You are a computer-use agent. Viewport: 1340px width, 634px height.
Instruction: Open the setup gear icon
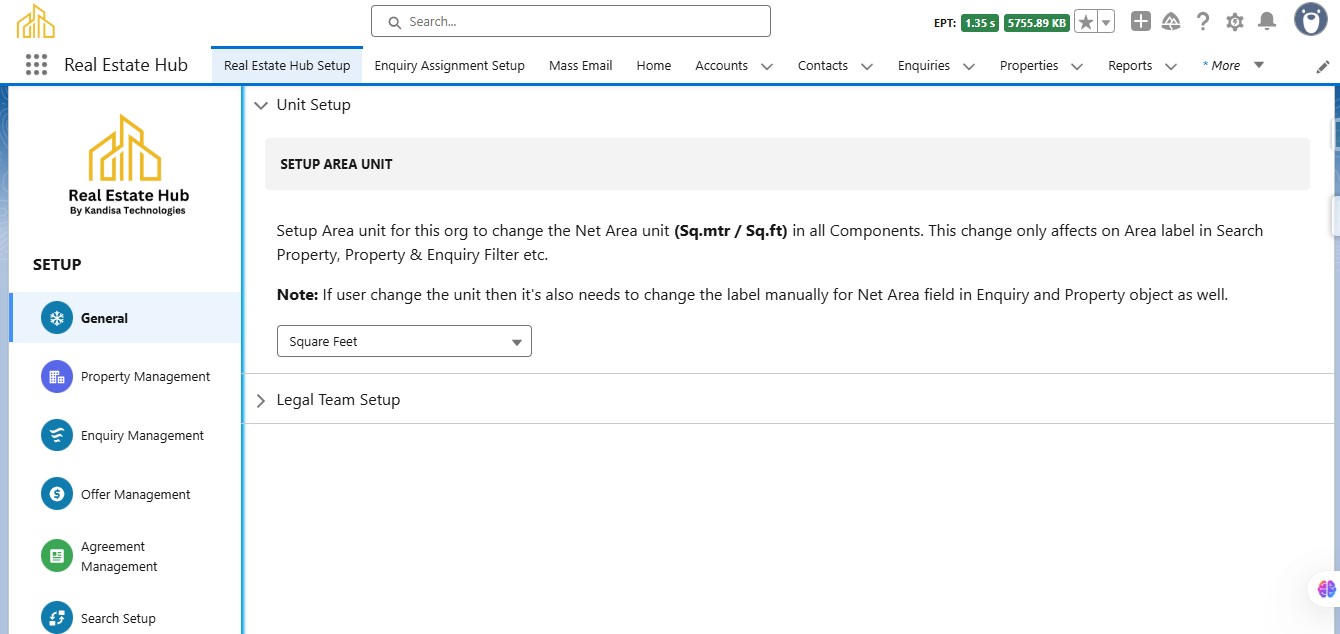(1235, 21)
